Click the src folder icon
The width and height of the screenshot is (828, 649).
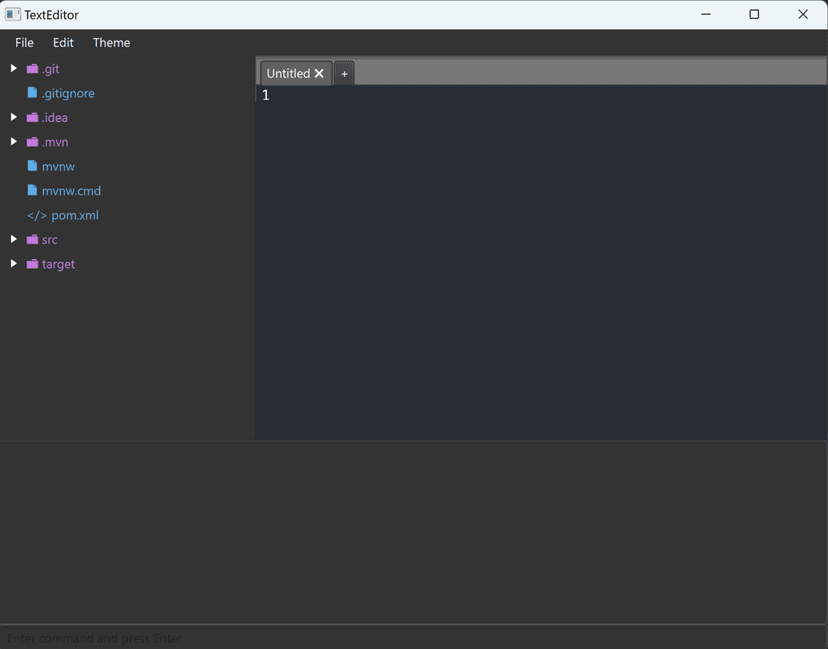pyautogui.click(x=32, y=240)
